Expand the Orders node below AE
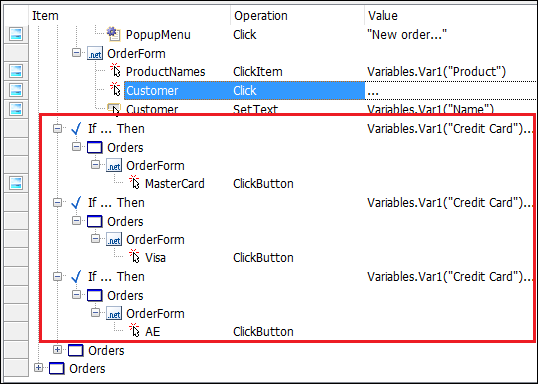Image resolution: width=538 pixels, height=384 pixels. pyautogui.click(x=57, y=350)
